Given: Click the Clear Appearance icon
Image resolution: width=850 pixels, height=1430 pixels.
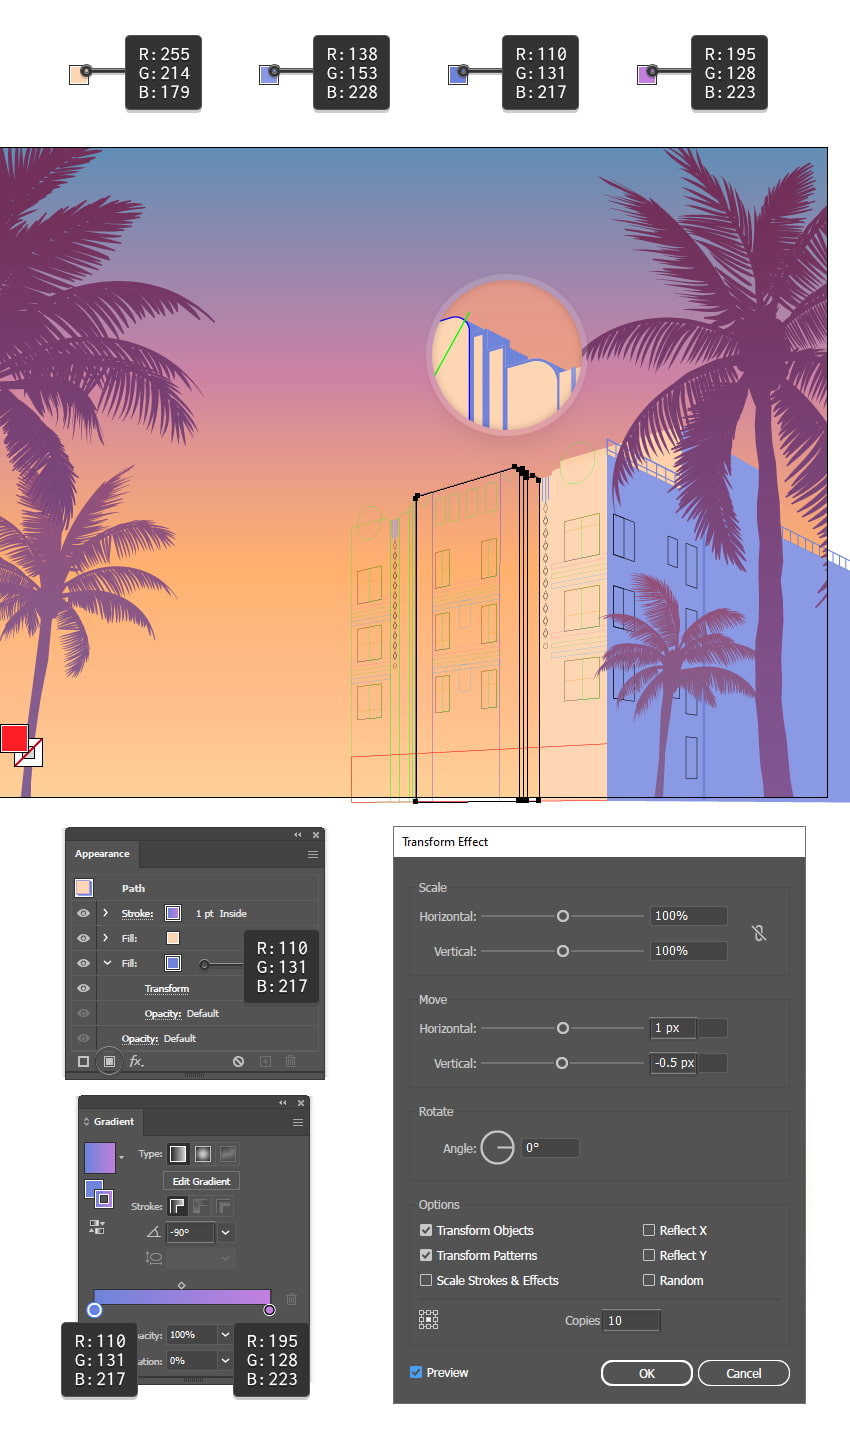Looking at the screenshot, I should click(x=238, y=1061).
